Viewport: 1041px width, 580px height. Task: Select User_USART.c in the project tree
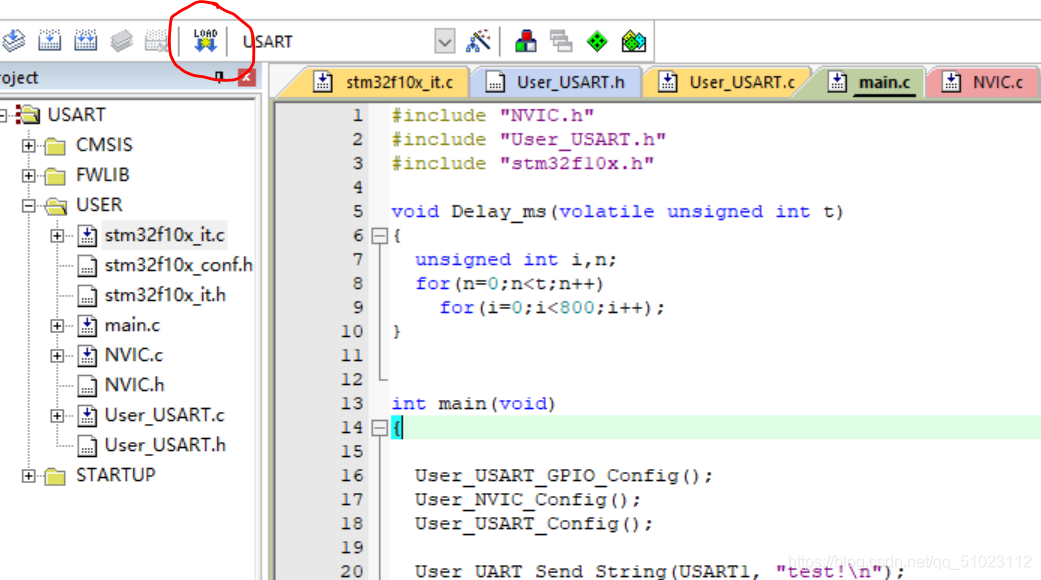click(x=165, y=415)
